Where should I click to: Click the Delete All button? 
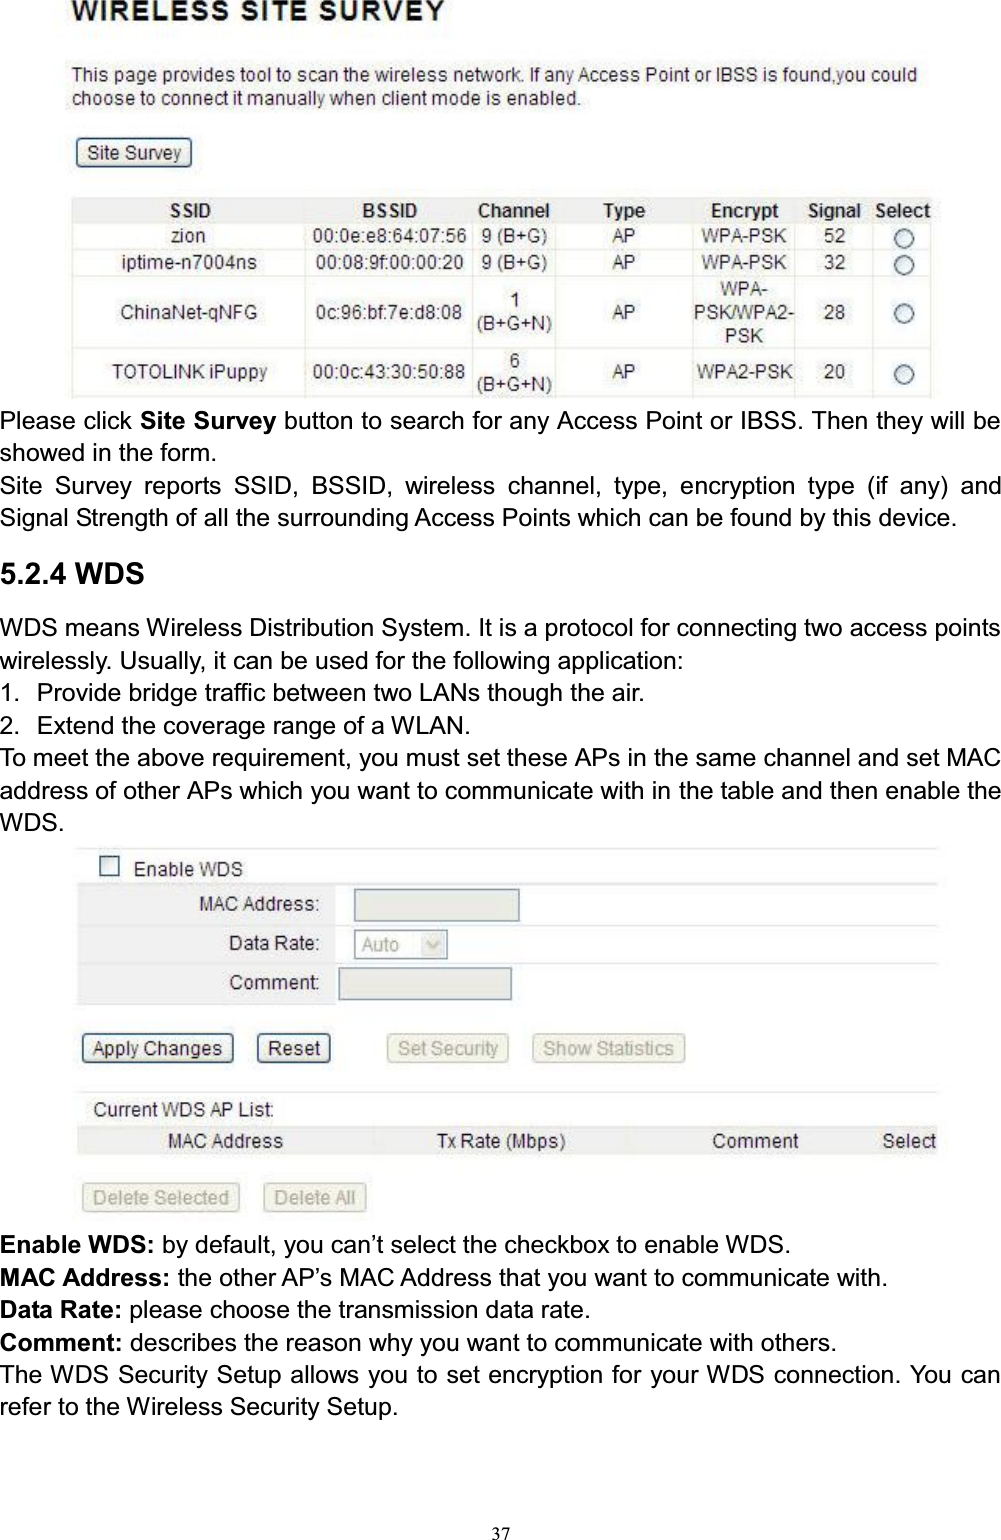[315, 1197]
